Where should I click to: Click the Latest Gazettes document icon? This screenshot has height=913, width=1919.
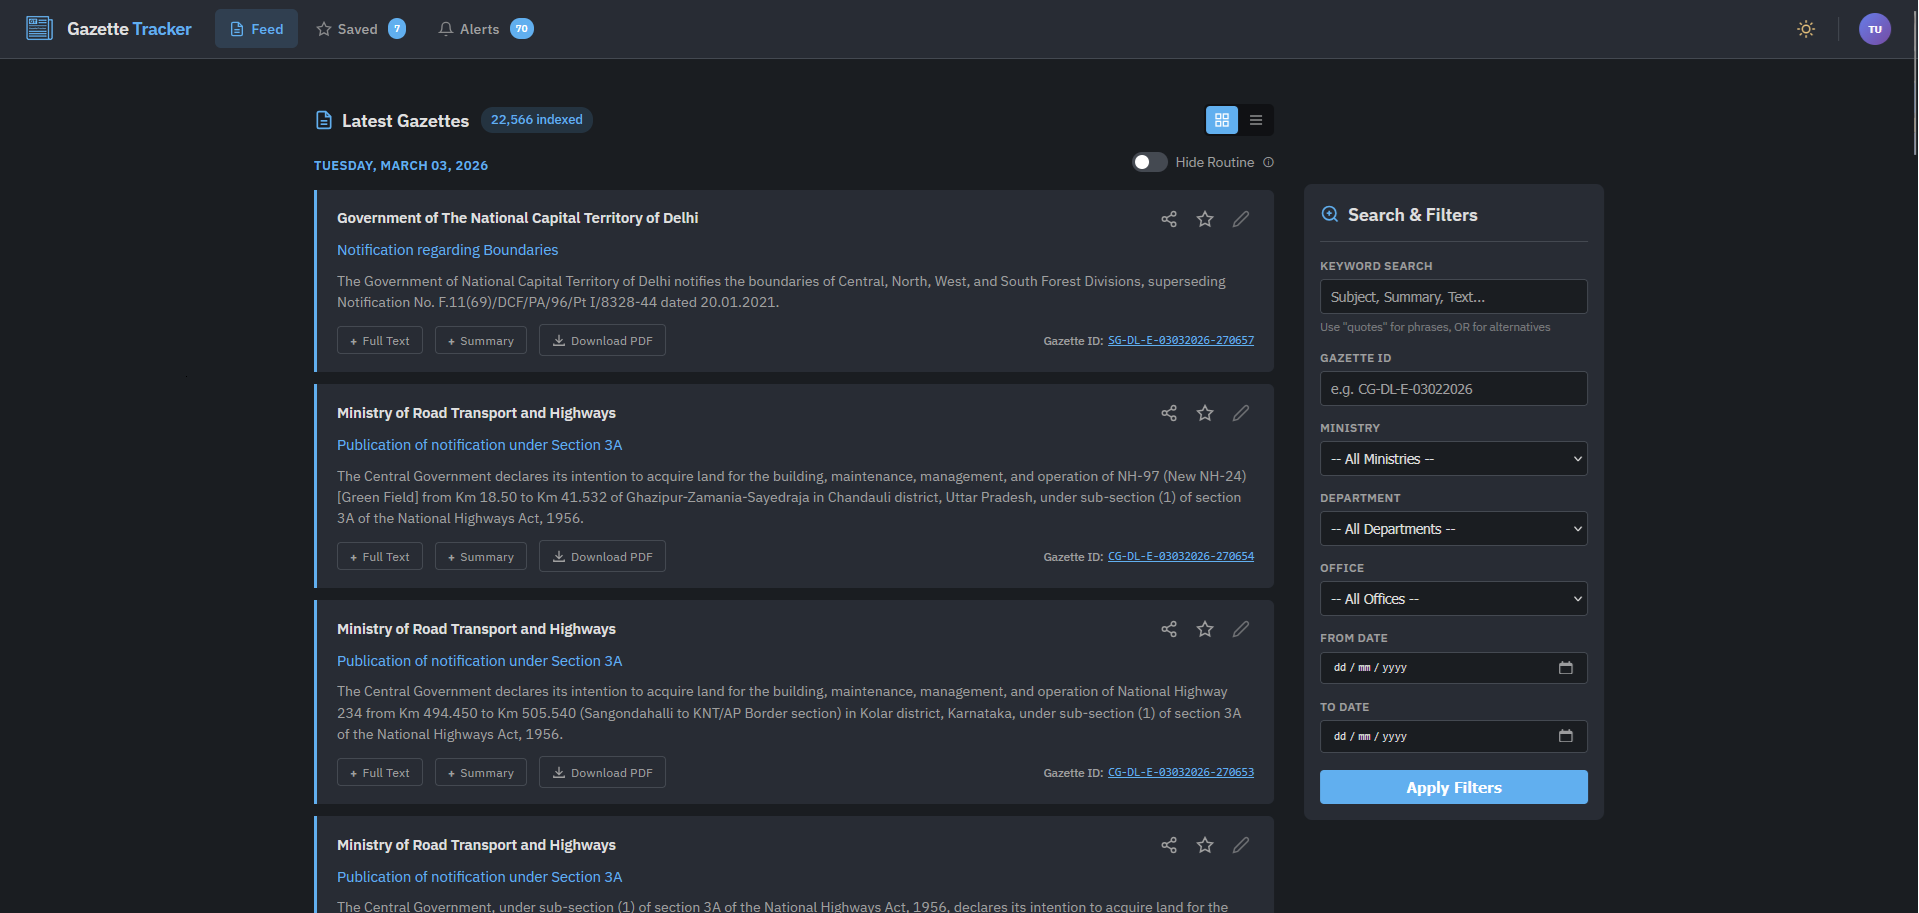point(324,121)
